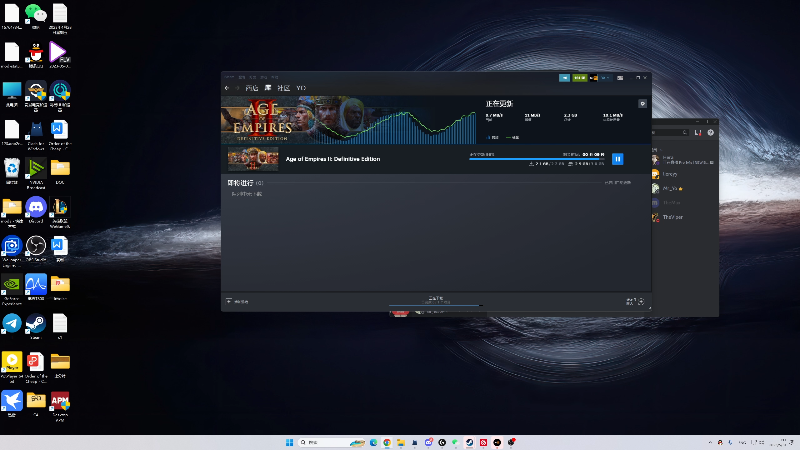Open File Explorer from the taskbar

click(401, 442)
